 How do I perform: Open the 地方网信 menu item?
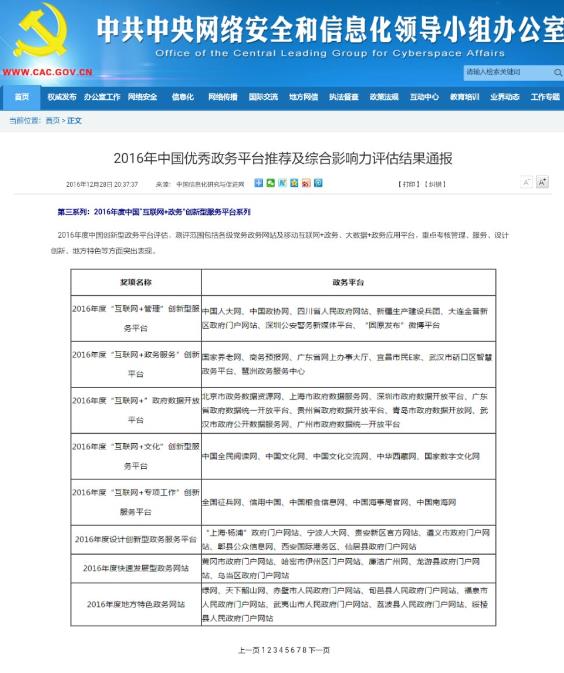(303, 97)
